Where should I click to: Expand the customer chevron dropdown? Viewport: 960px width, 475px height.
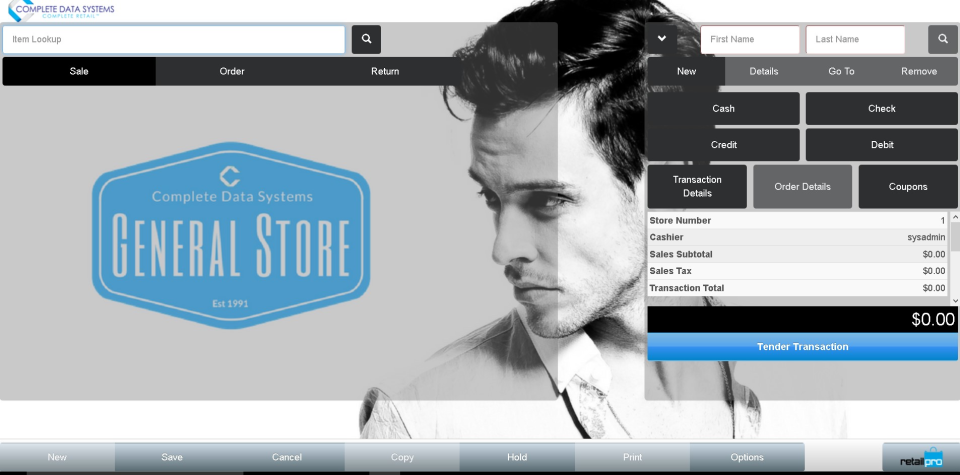(662, 39)
